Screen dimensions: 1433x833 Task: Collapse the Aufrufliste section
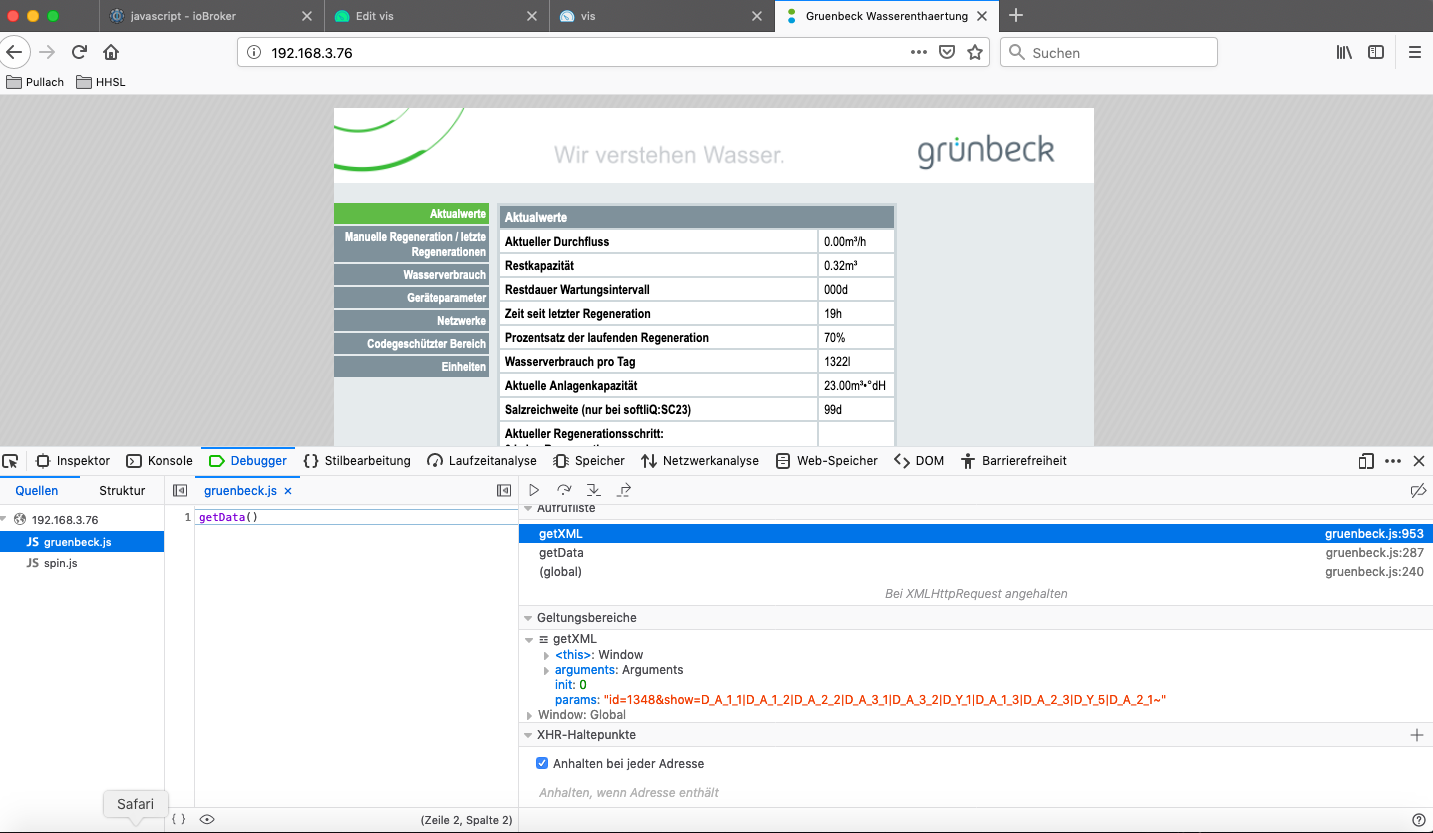pos(528,509)
